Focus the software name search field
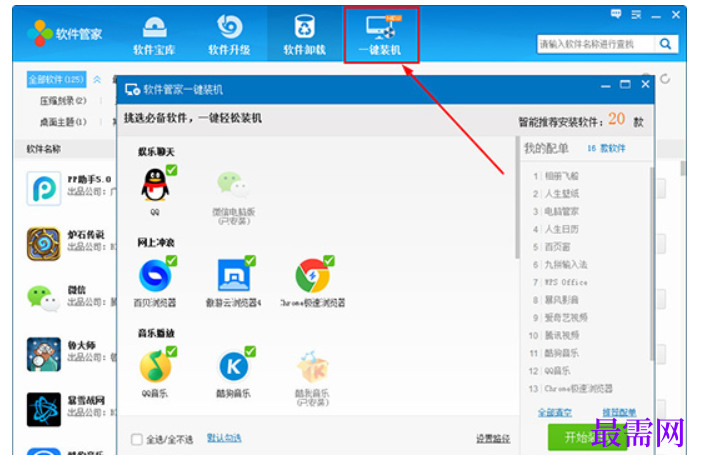Viewport: 703px width, 464px height. pos(596,44)
